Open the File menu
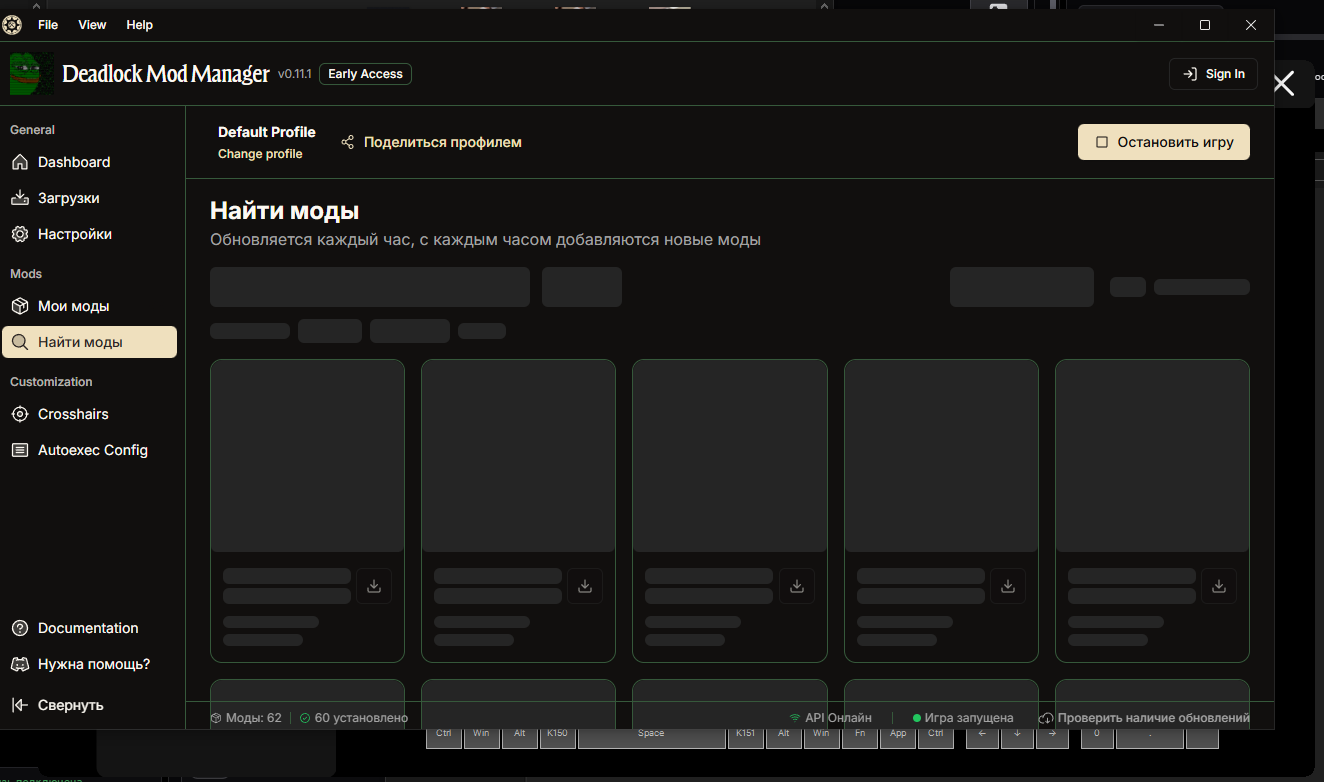Screen dimensions: 1324x782 [x=47, y=24]
